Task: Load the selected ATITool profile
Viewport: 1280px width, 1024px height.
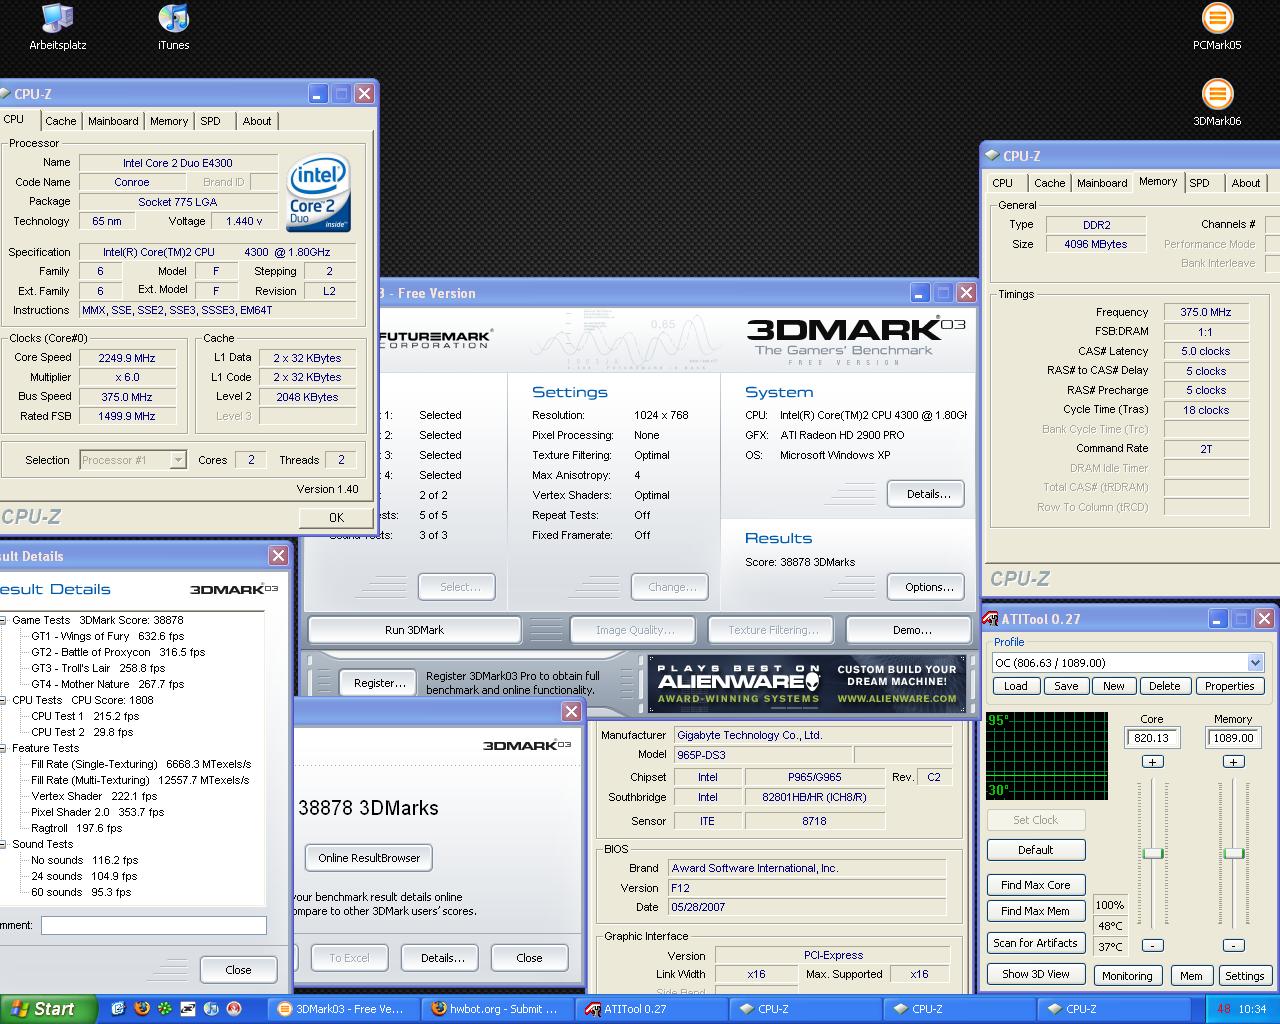Action: pos(1015,686)
